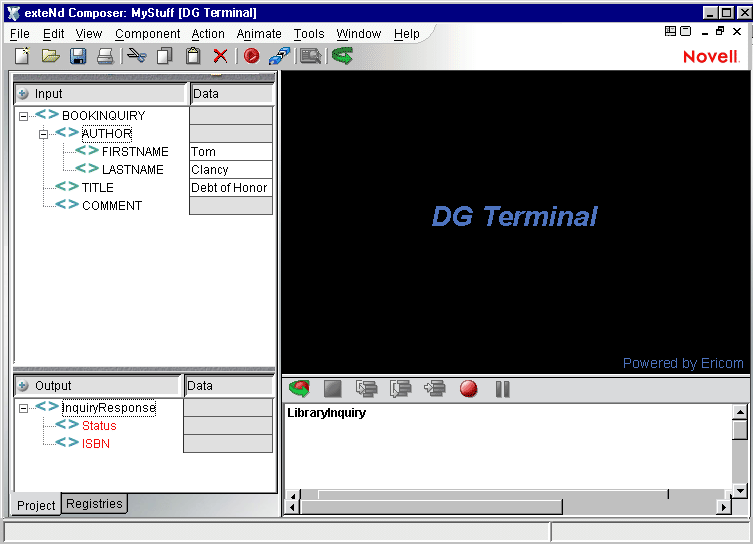Click the horizontal scrollbar right arrow
753x544 pixels.
click(724, 507)
